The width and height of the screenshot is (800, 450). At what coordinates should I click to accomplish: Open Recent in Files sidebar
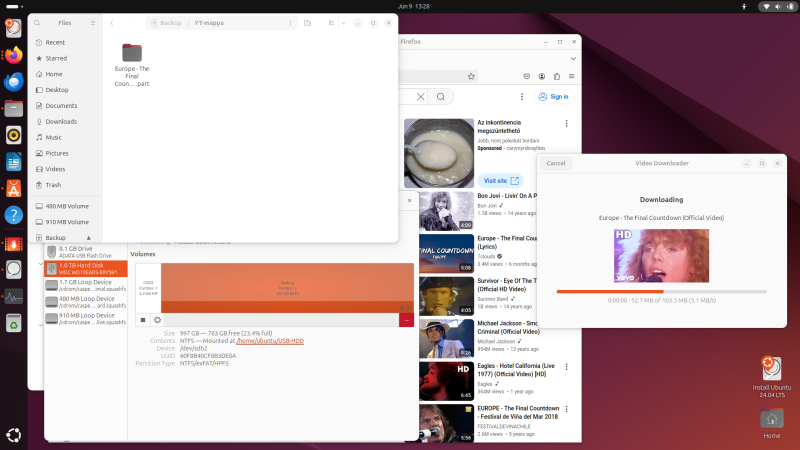tap(65, 42)
